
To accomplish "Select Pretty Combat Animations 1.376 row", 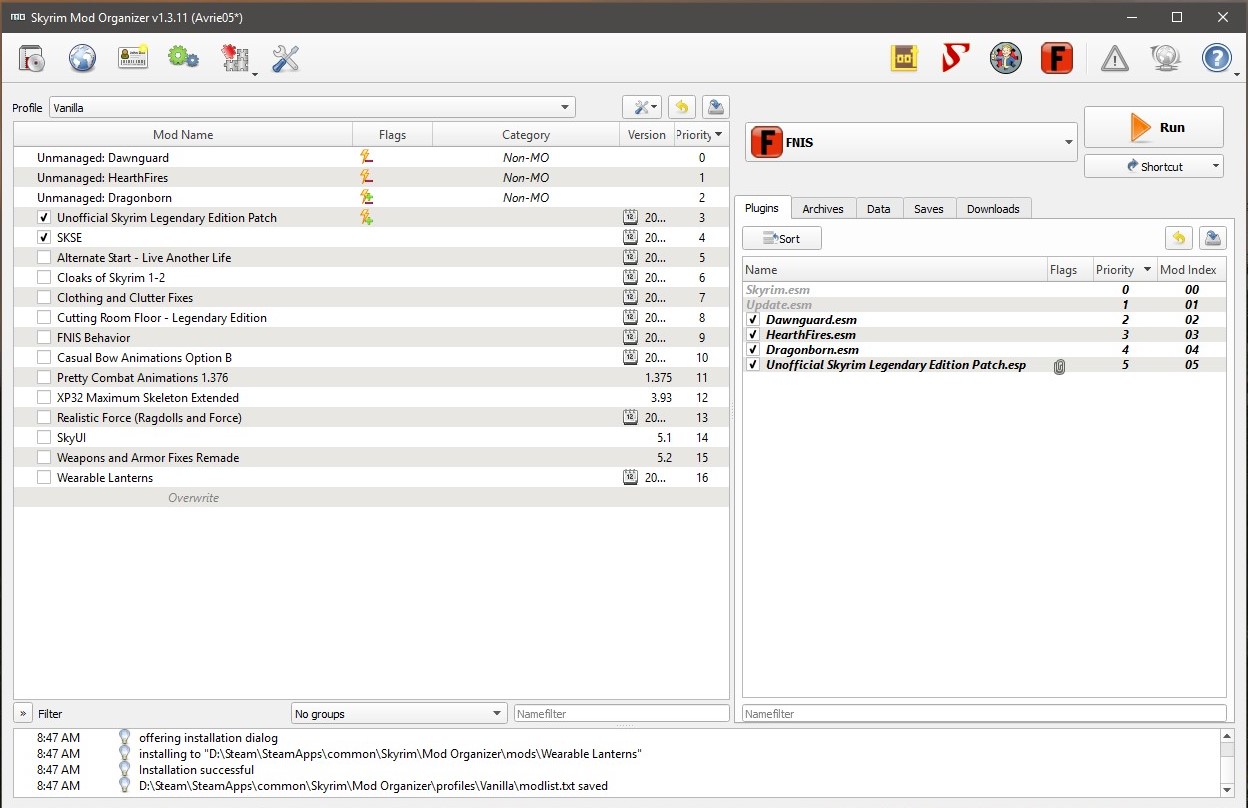I will [371, 377].
